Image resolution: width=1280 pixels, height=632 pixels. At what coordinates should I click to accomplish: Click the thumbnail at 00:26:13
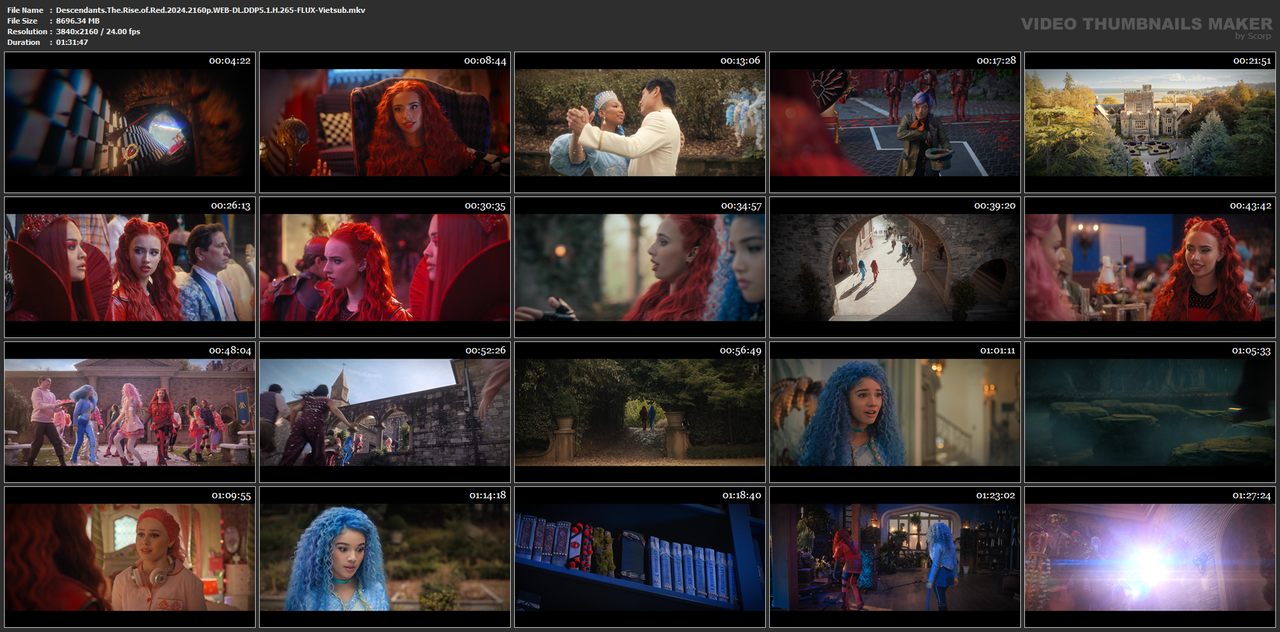[130, 267]
